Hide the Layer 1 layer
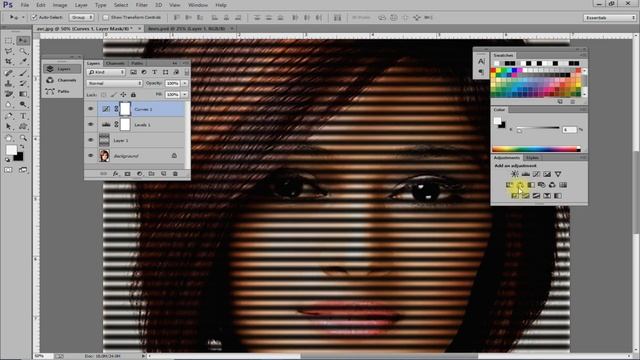This screenshot has height=360, width=640. click(91, 140)
